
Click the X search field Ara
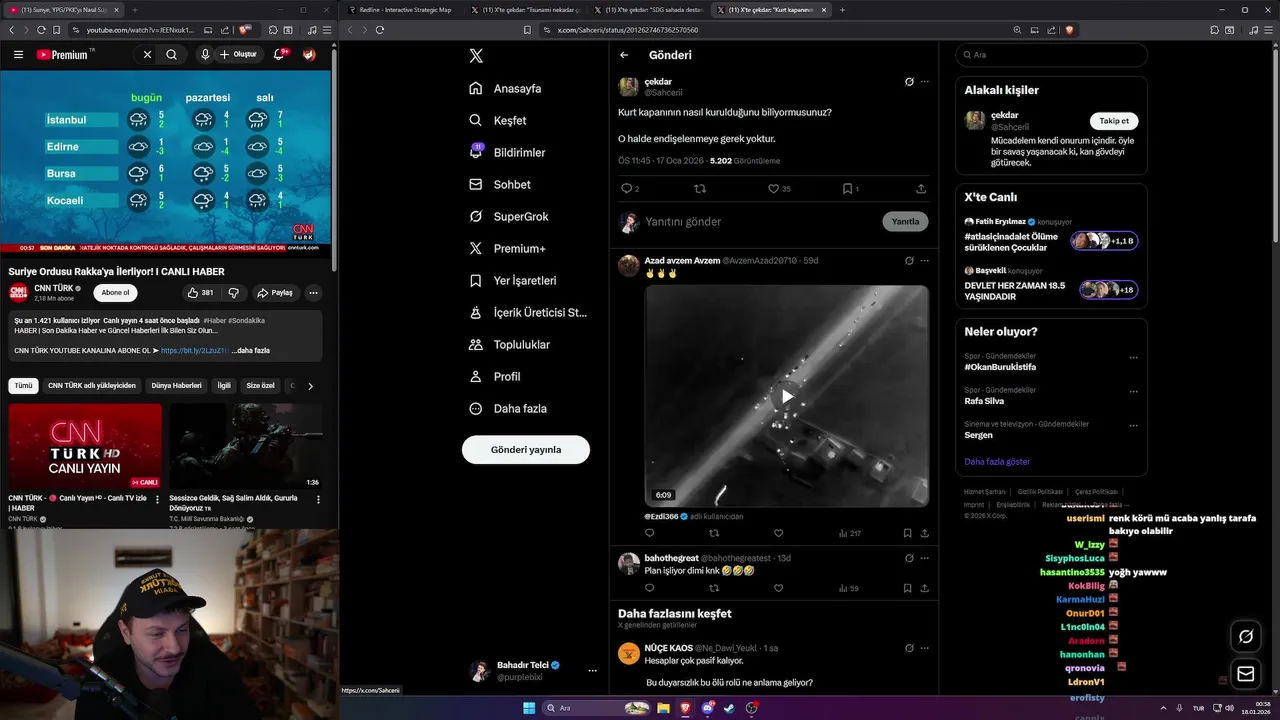1051,55
